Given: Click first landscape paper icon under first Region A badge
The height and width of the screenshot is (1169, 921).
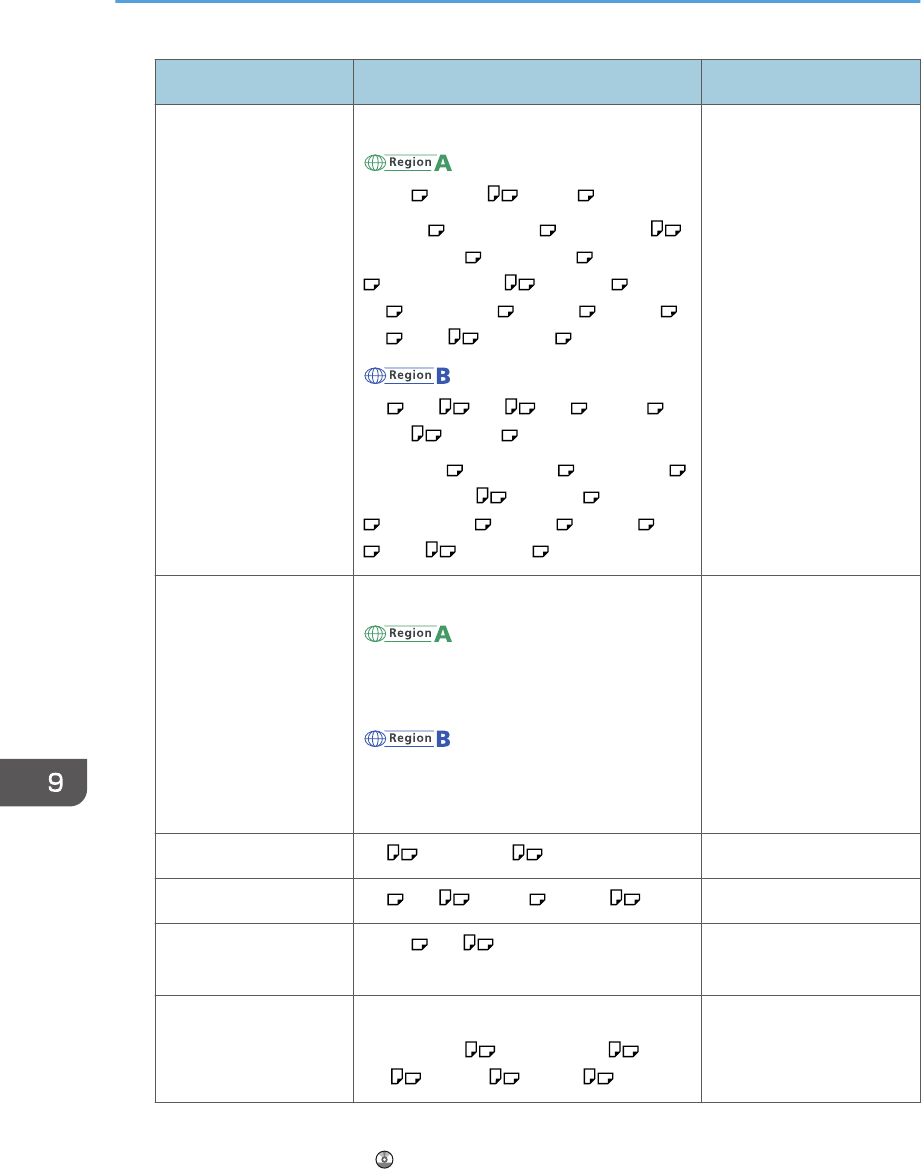Looking at the screenshot, I should point(420,195).
